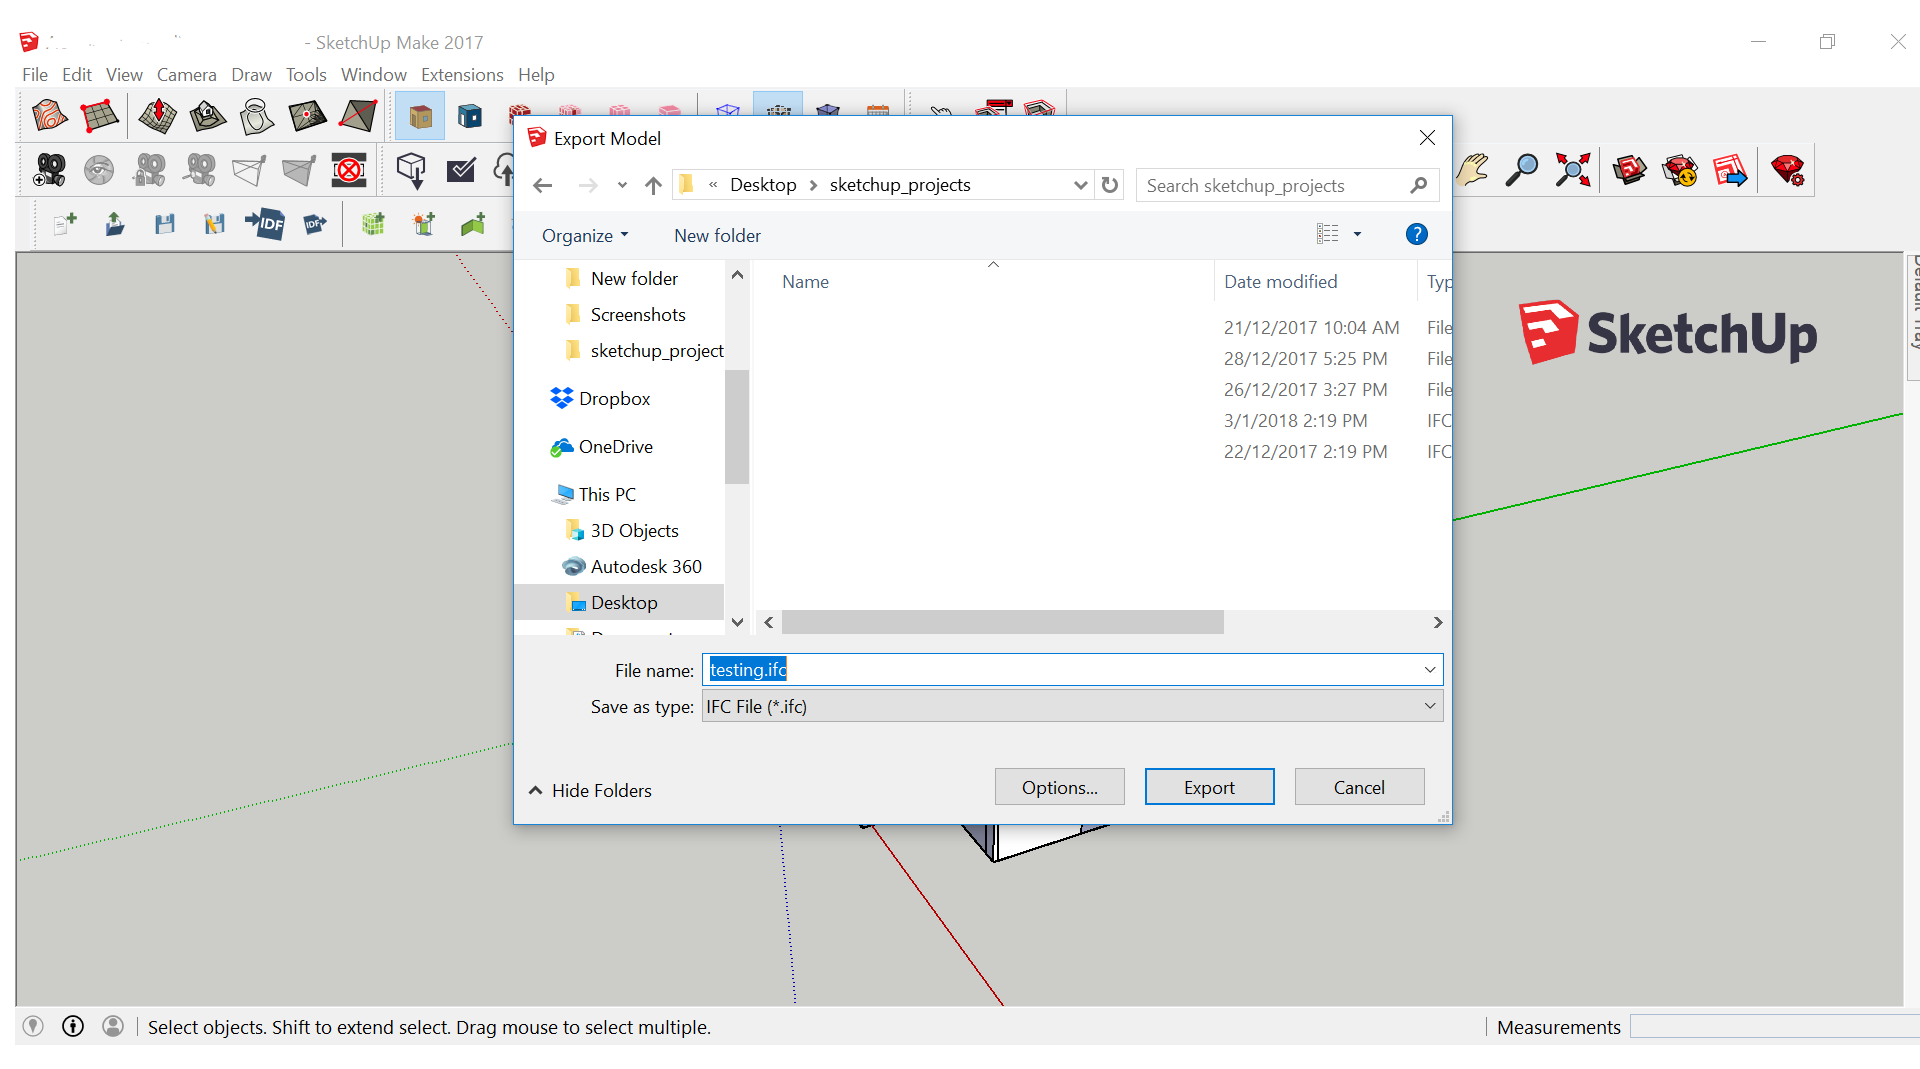Open the Extension Warehouse icon

point(1629,170)
